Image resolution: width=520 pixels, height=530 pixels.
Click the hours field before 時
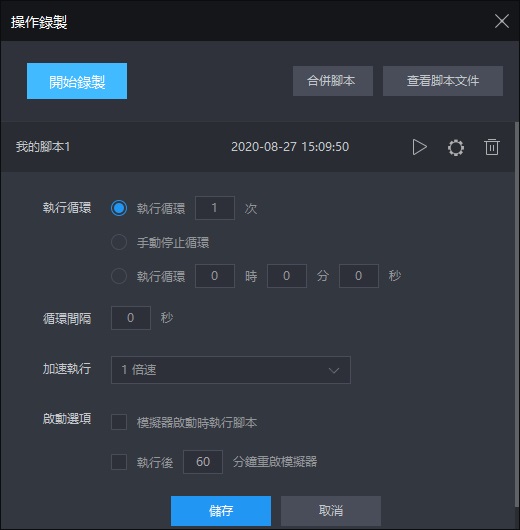coord(215,276)
